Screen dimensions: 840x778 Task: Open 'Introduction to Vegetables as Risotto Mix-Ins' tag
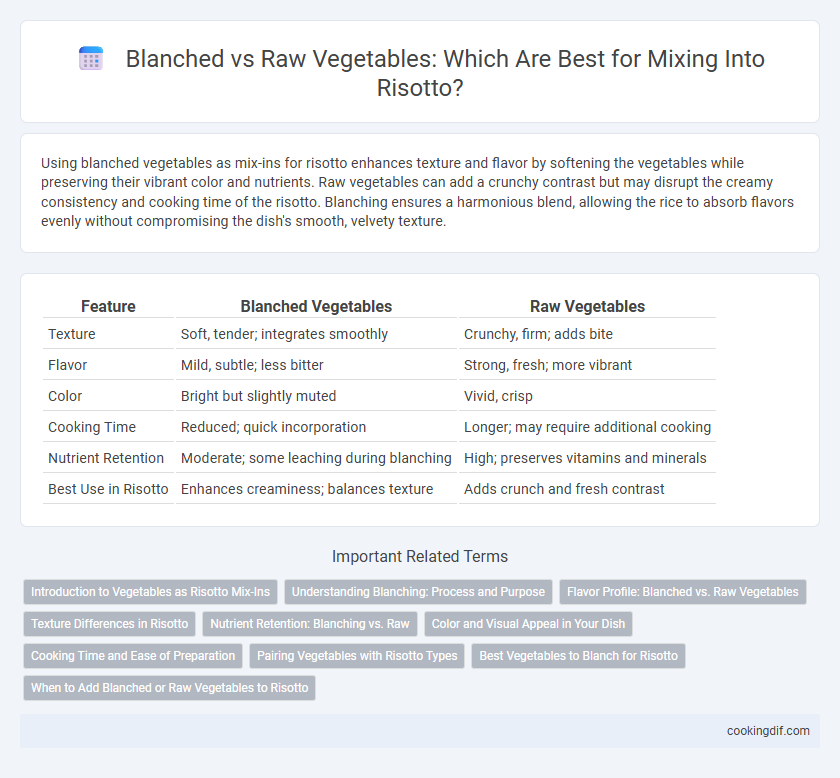[151, 592]
